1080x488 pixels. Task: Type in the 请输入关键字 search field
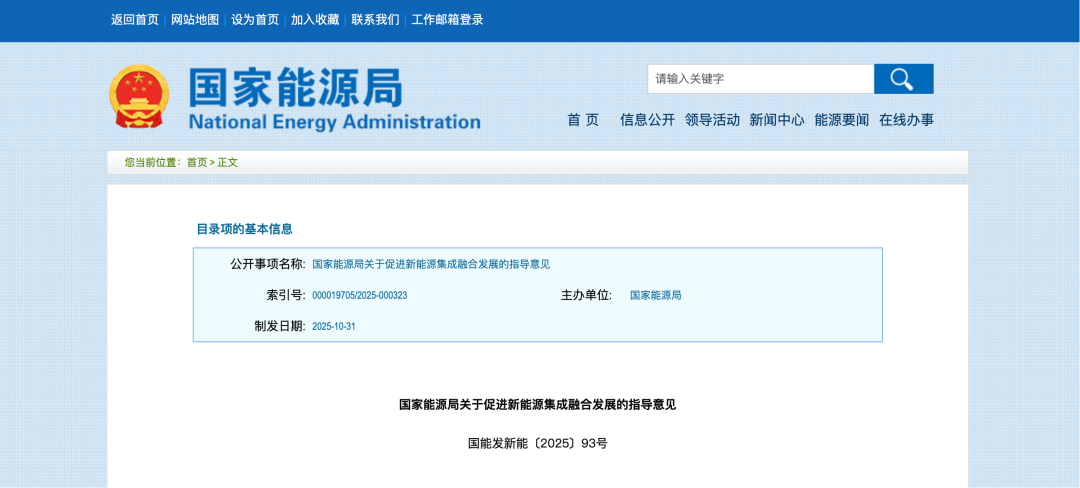(x=760, y=79)
